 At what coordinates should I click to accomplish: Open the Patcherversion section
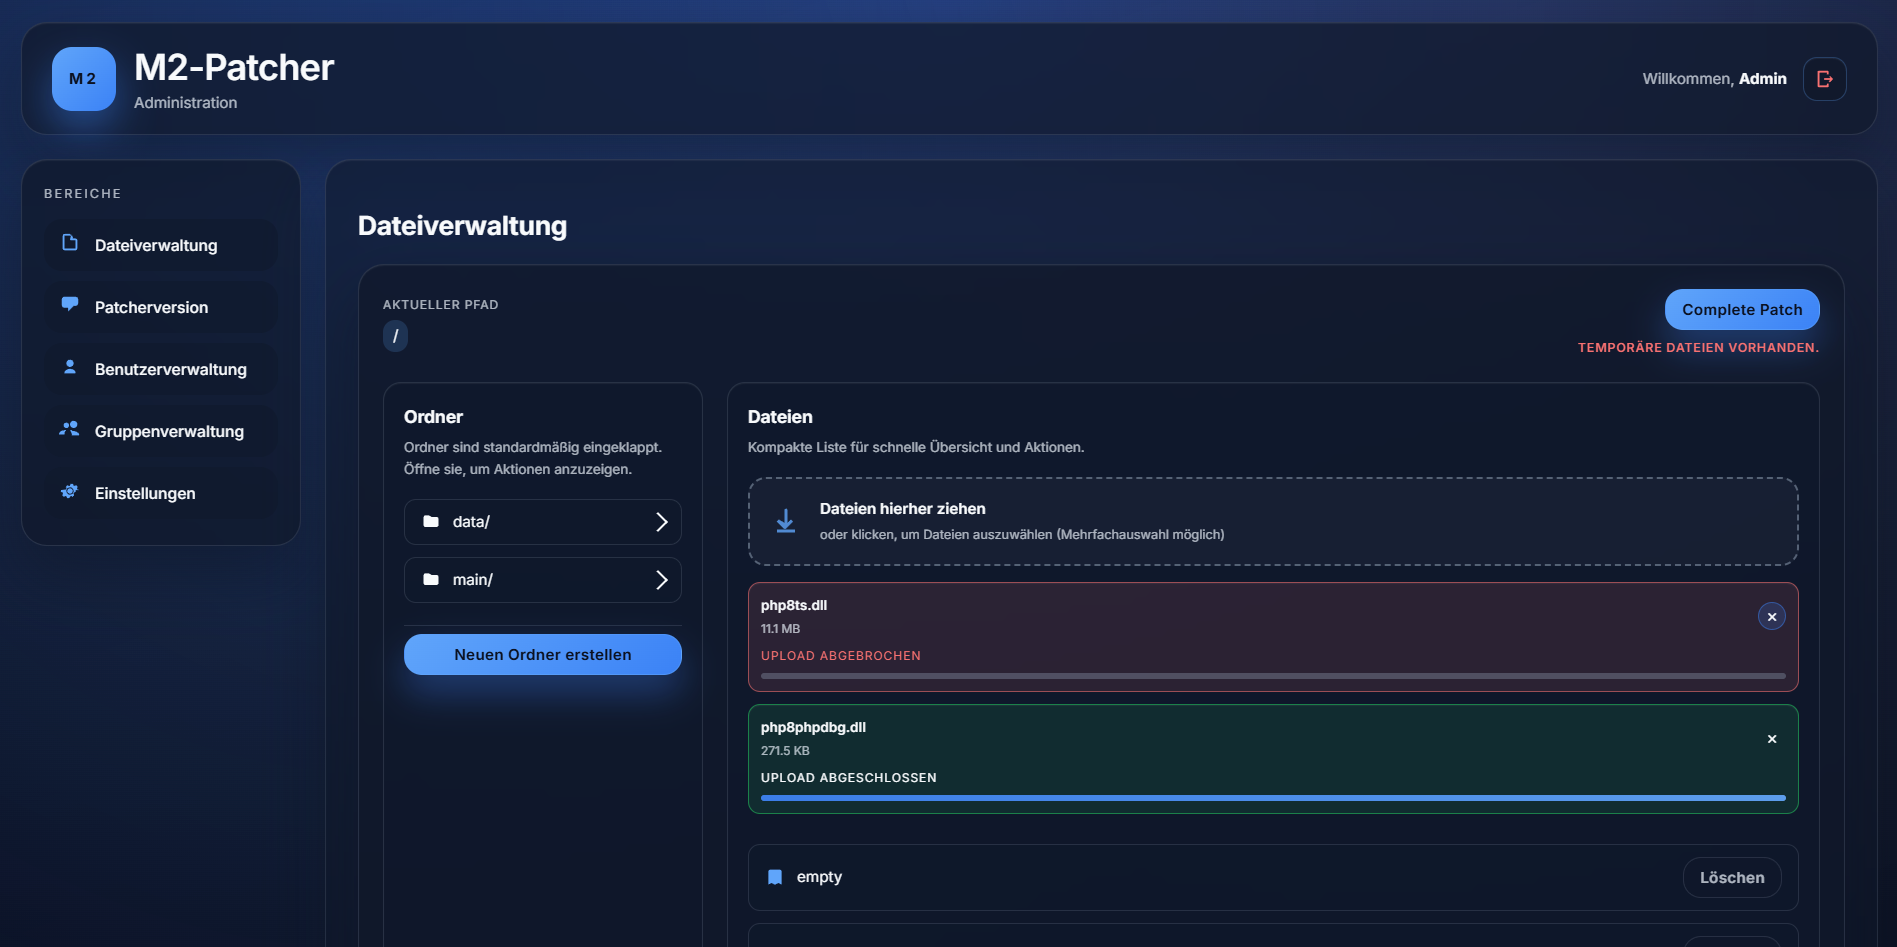tap(161, 307)
